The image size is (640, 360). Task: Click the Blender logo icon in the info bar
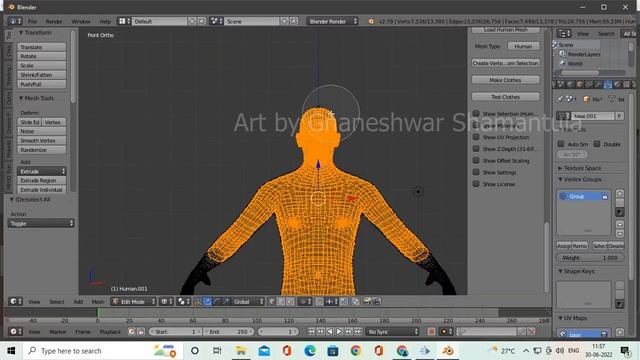[x=371, y=21]
